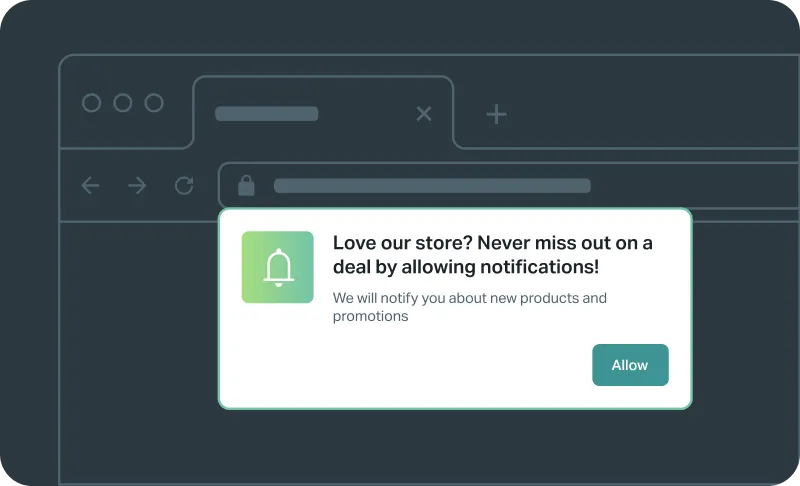This screenshot has height=486, width=800.
Task: Click empty address bar space after the URL
Action: point(694,186)
